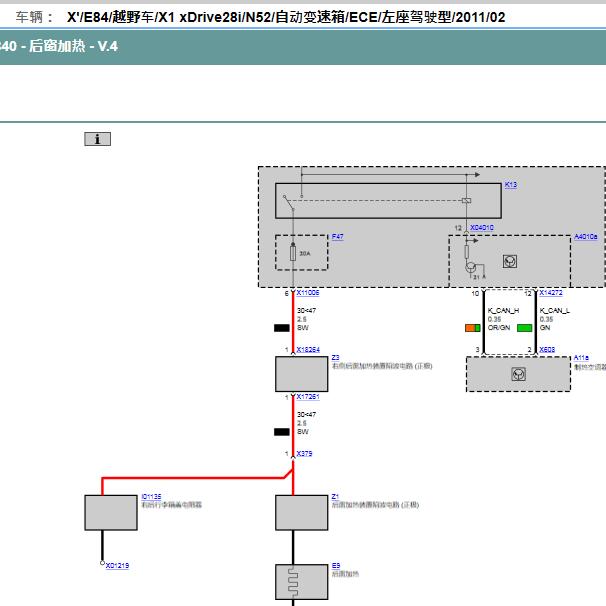Open the K13 relay link
The height and width of the screenshot is (606, 606).
tap(511, 185)
